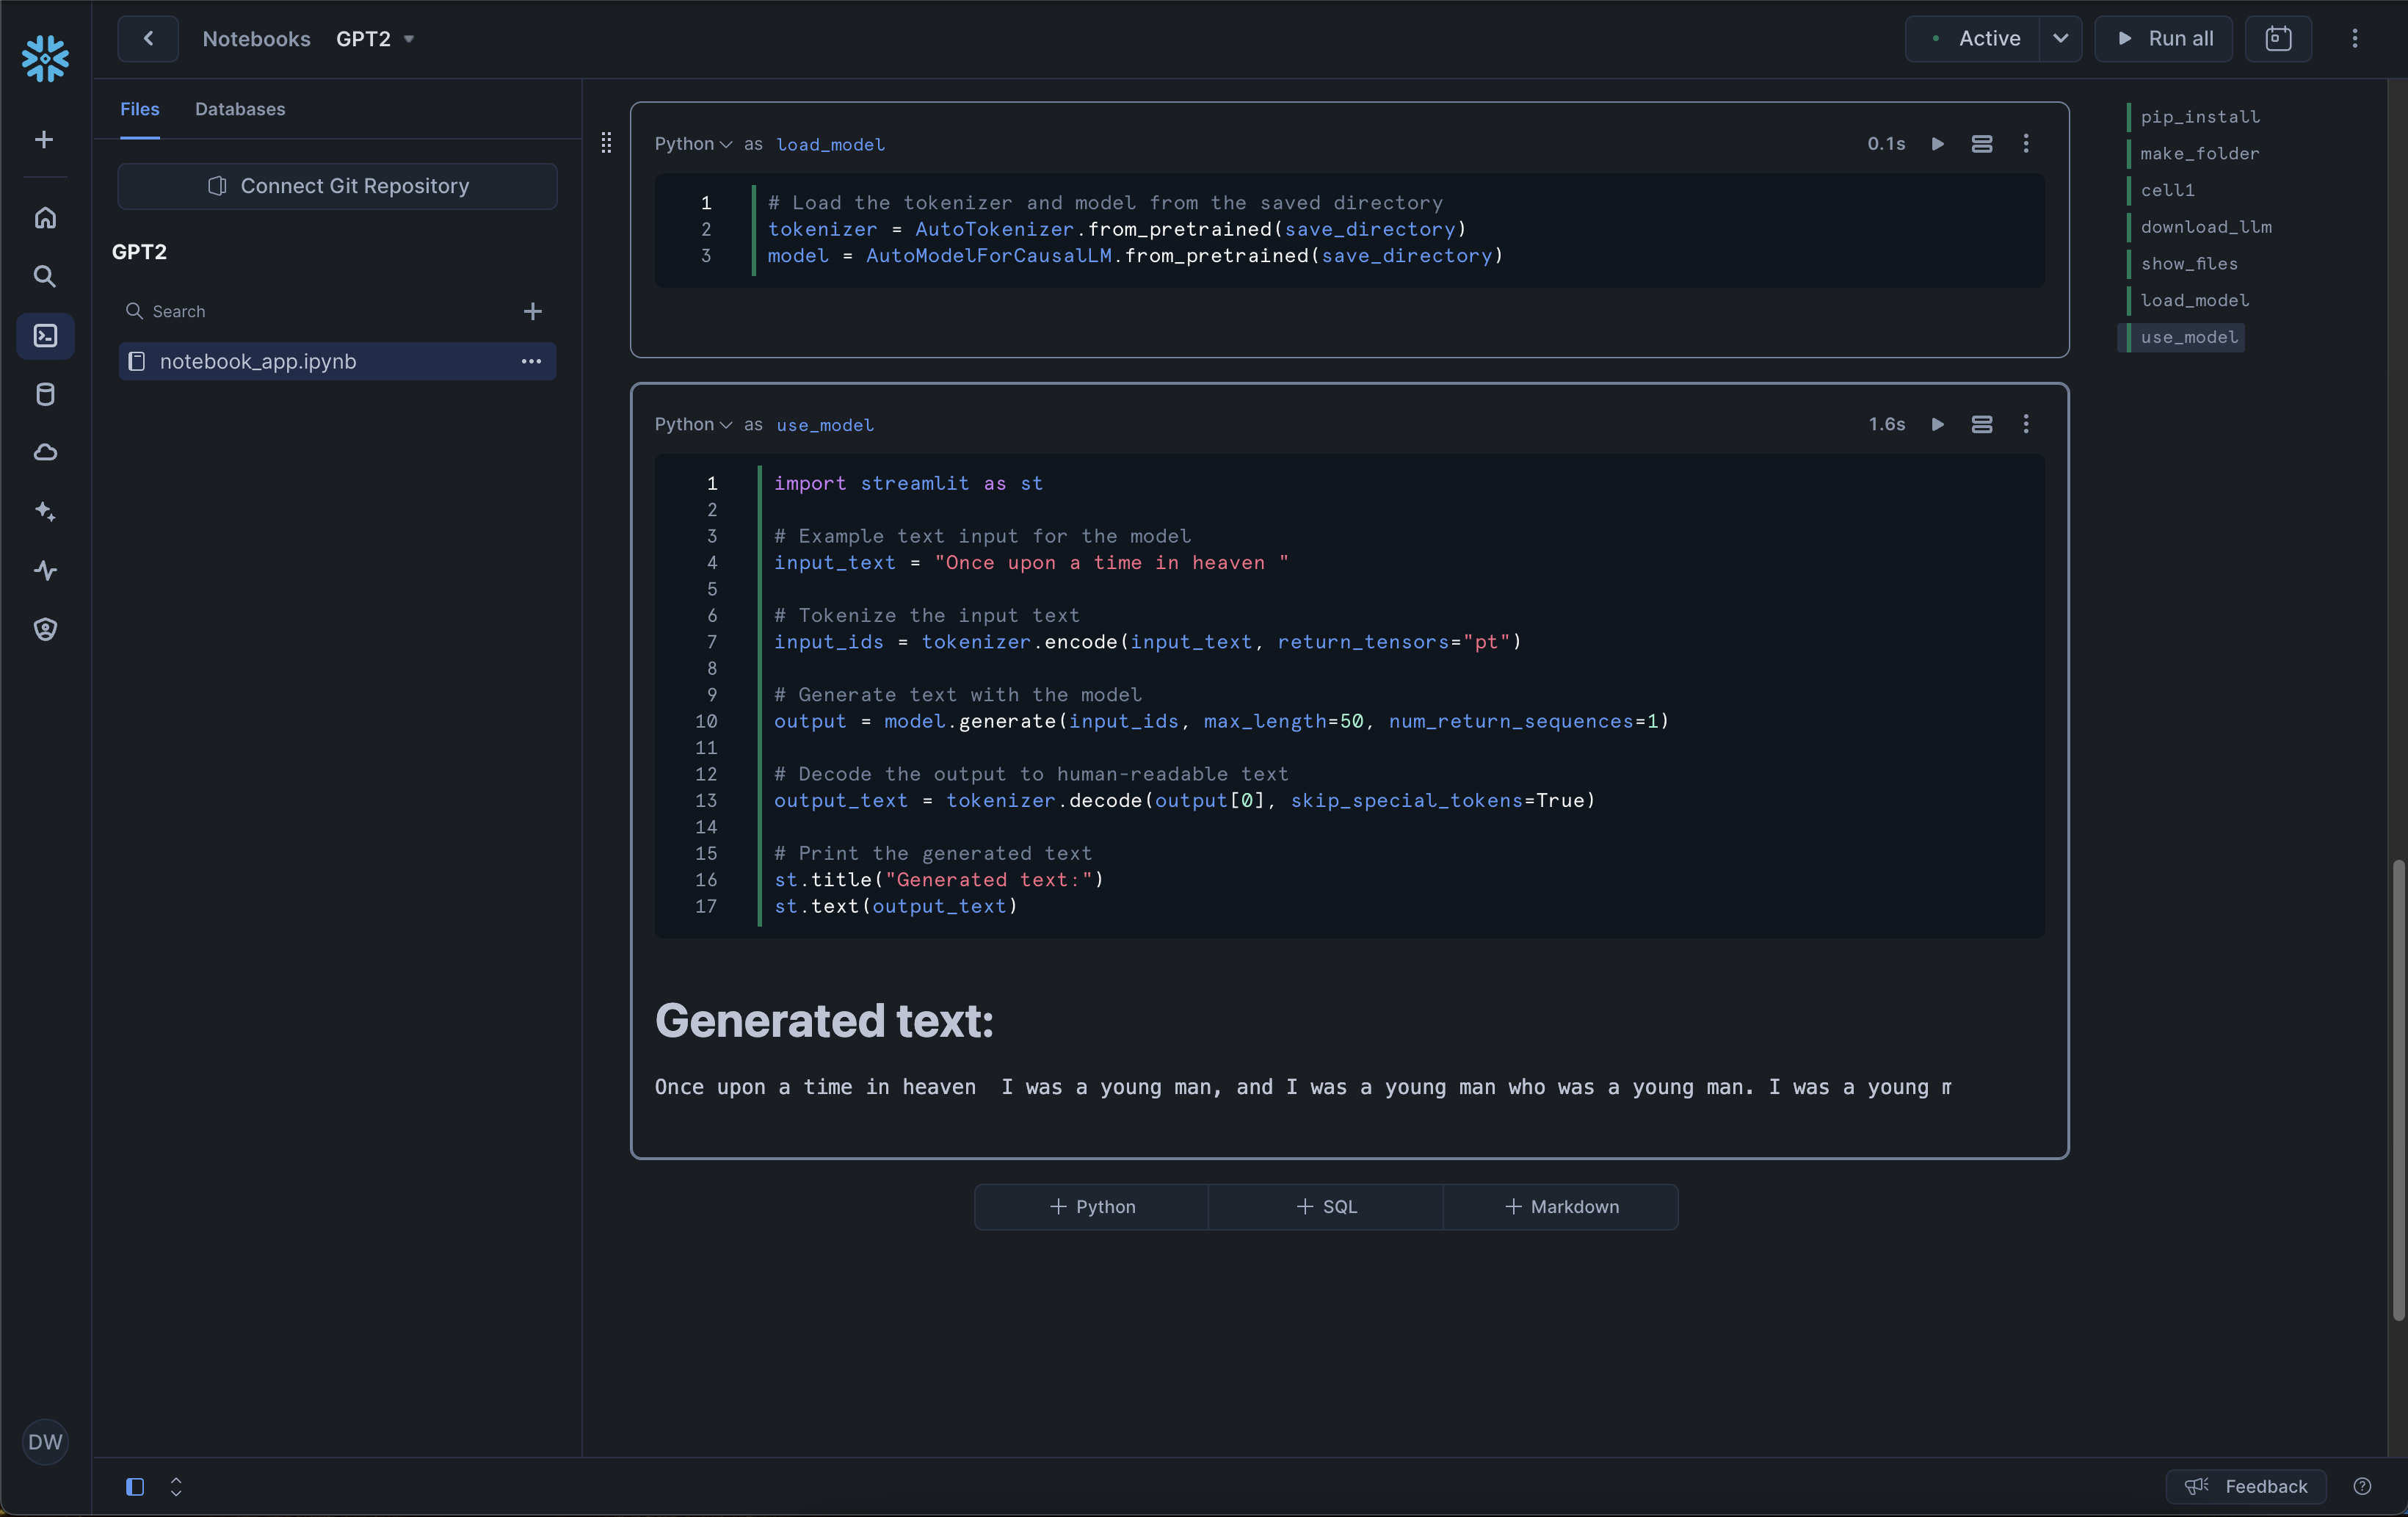This screenshot has height=1517, width=2408.
Task: Expand the dropdown arrow next to Active
Action: pyautogui.click(x=2060, y=38)
